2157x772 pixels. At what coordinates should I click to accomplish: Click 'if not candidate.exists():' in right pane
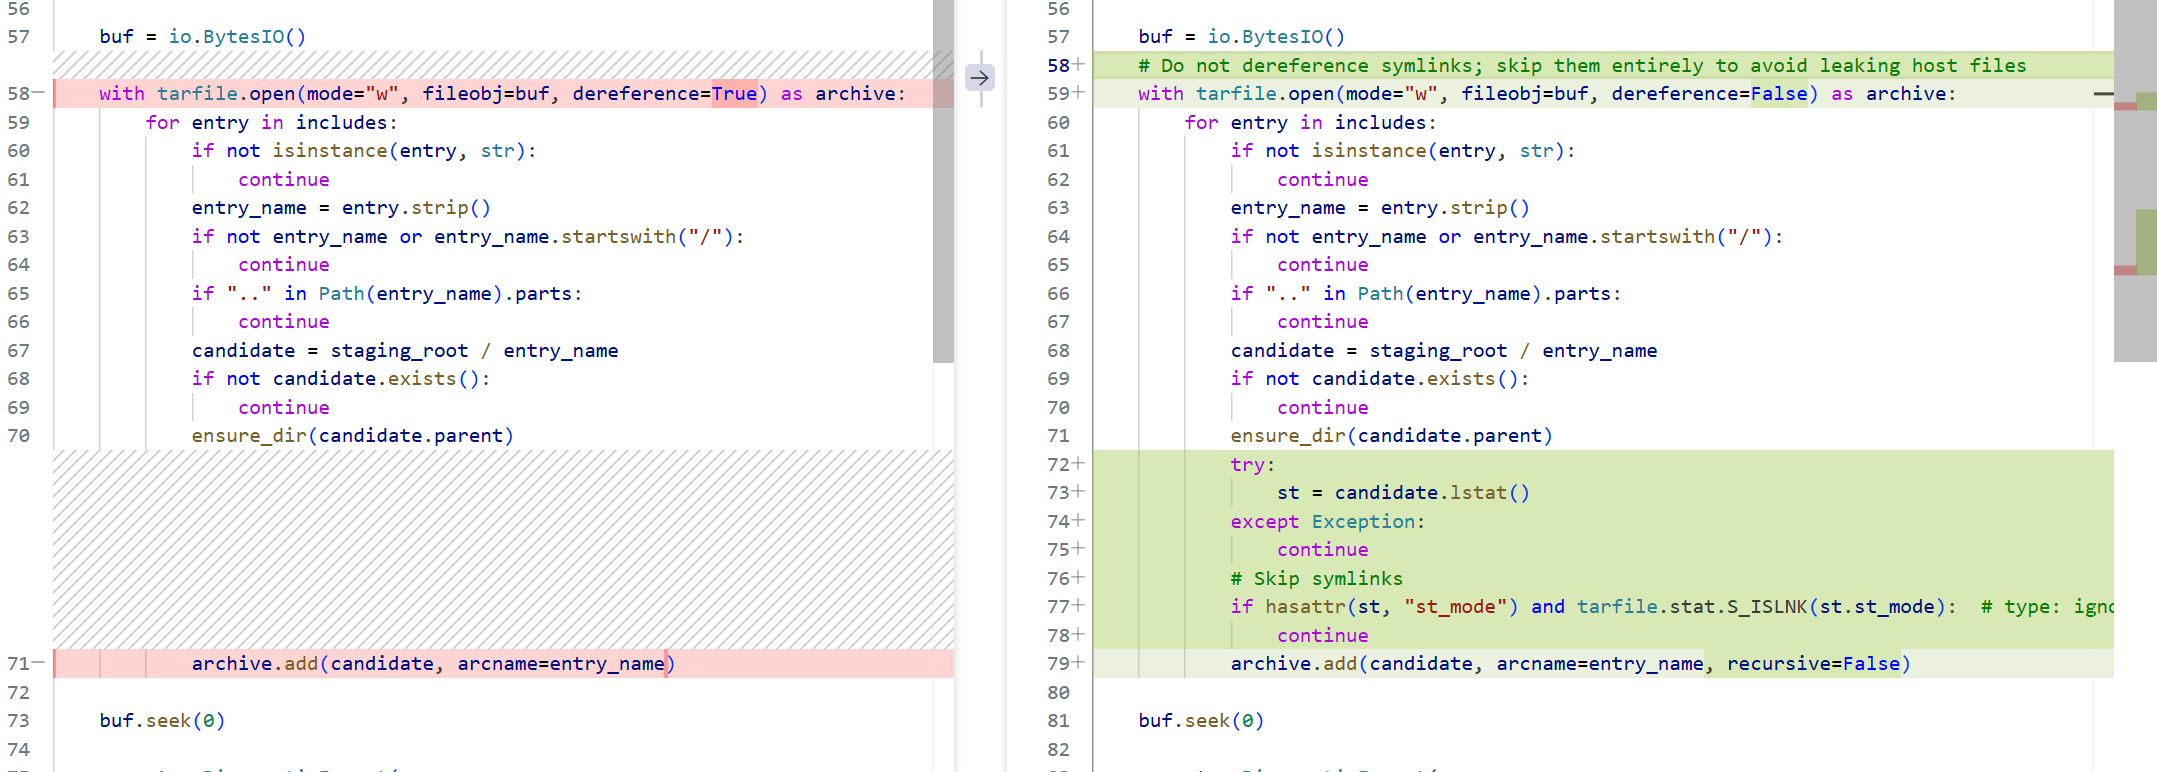coord(1380,379)
